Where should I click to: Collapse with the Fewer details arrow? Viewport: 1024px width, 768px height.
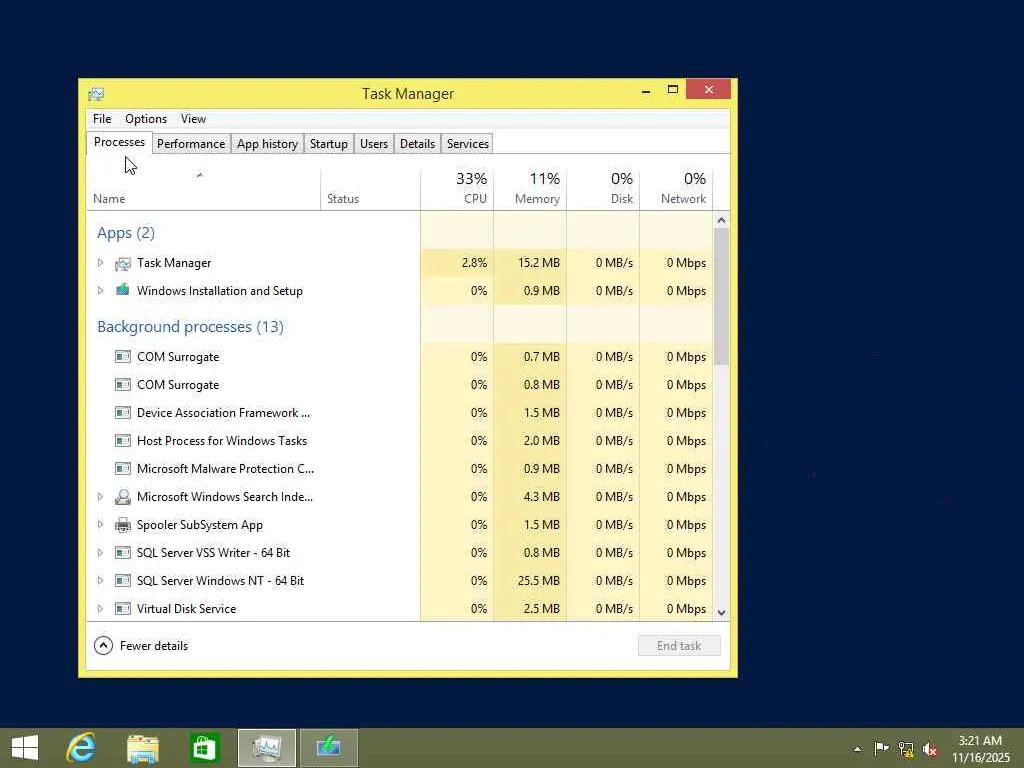103,646
